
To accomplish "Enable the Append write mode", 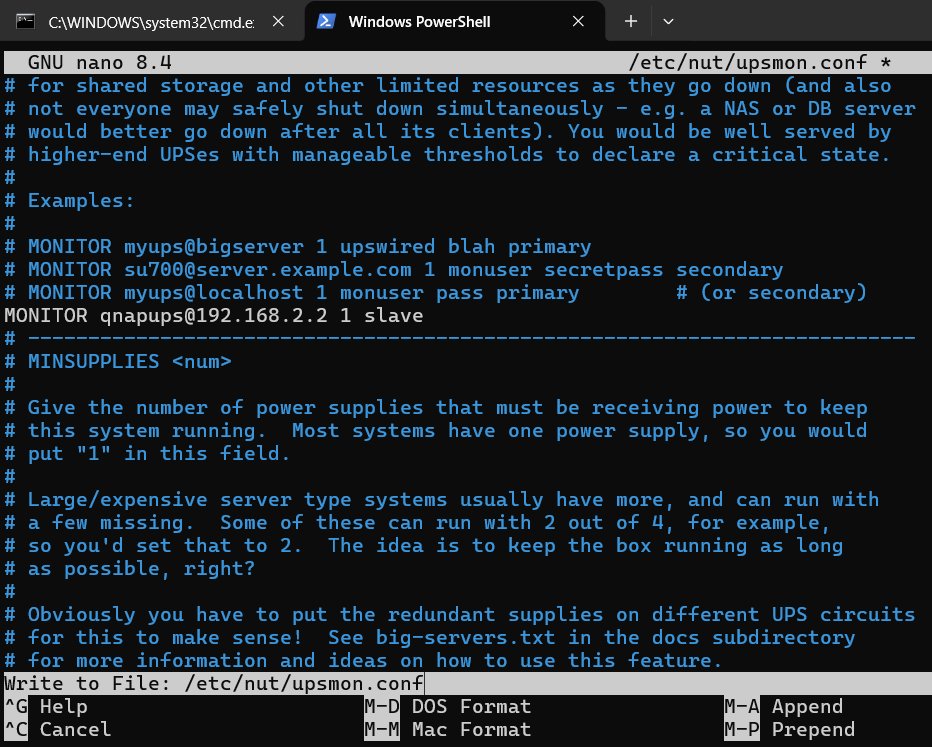I will [807, 707].
